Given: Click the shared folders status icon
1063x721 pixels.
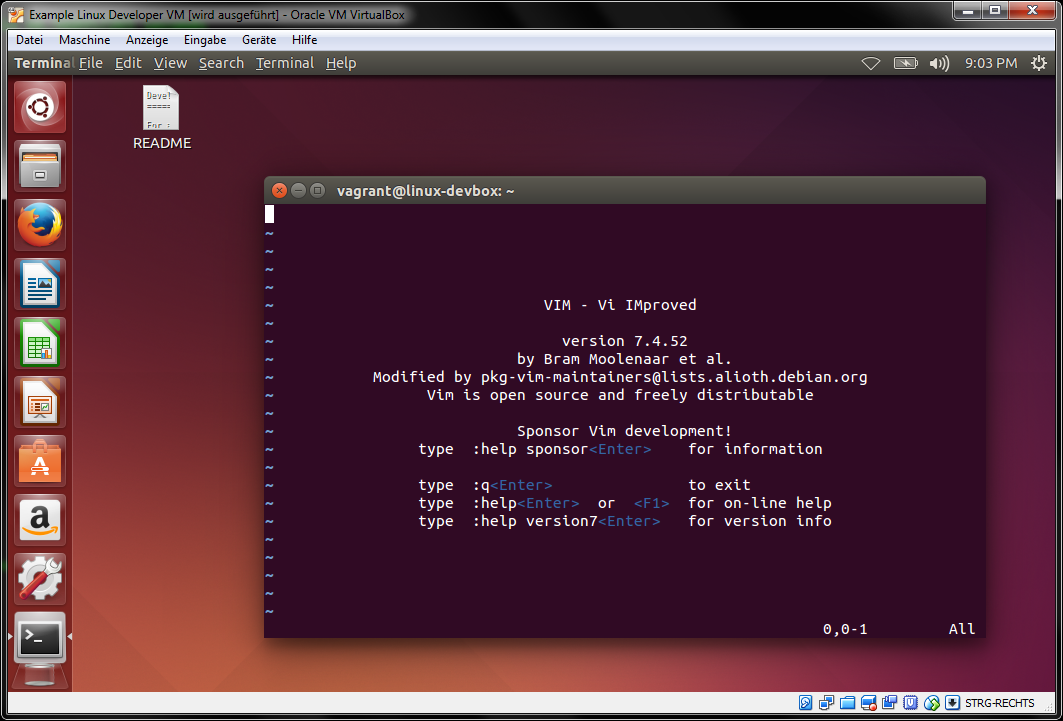Looking at the screenshot, I should click(x=846, y=703).
